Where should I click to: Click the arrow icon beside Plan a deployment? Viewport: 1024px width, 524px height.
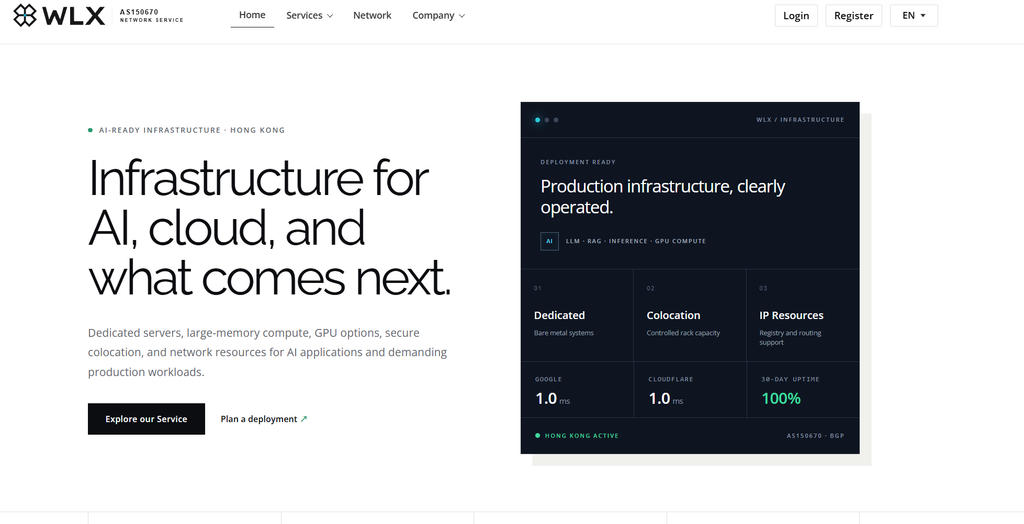point(304,419)
